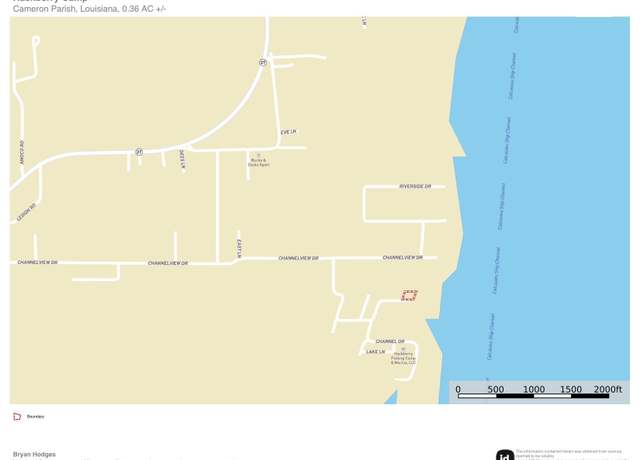The width and height of the screenshot is (640, 460).
Task: Click the Amoco Rd vertical label
Action: click(22, 153)
